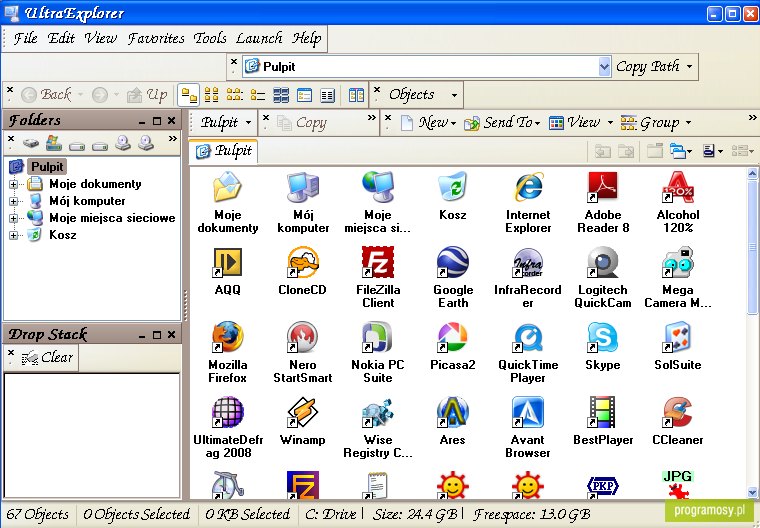Maximize the Folders panel
This screenshot has height=528, width=760.
[157, 121]
